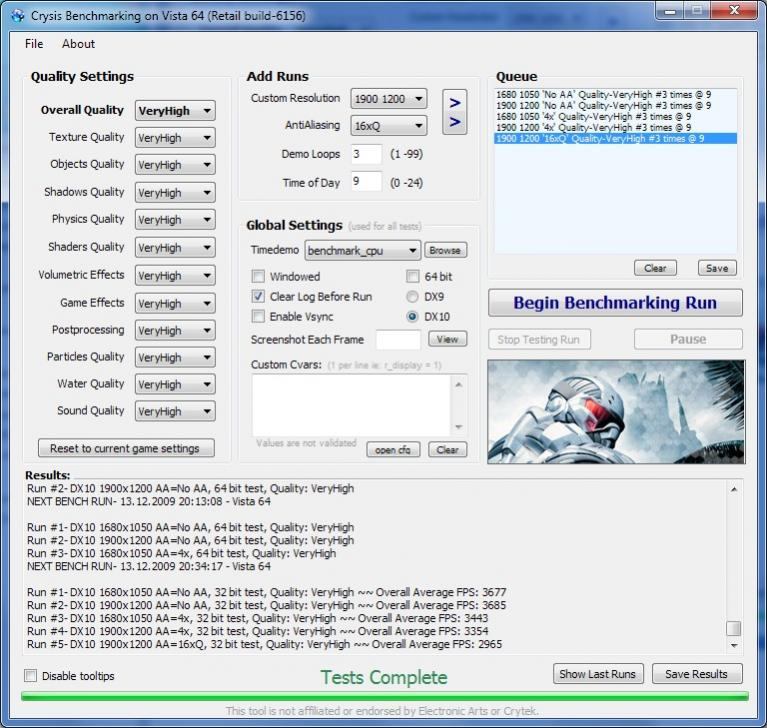Open the Timedemo benchmark_cpu dropdown
This screenshot has width=767, height=728.
[362, 250]
